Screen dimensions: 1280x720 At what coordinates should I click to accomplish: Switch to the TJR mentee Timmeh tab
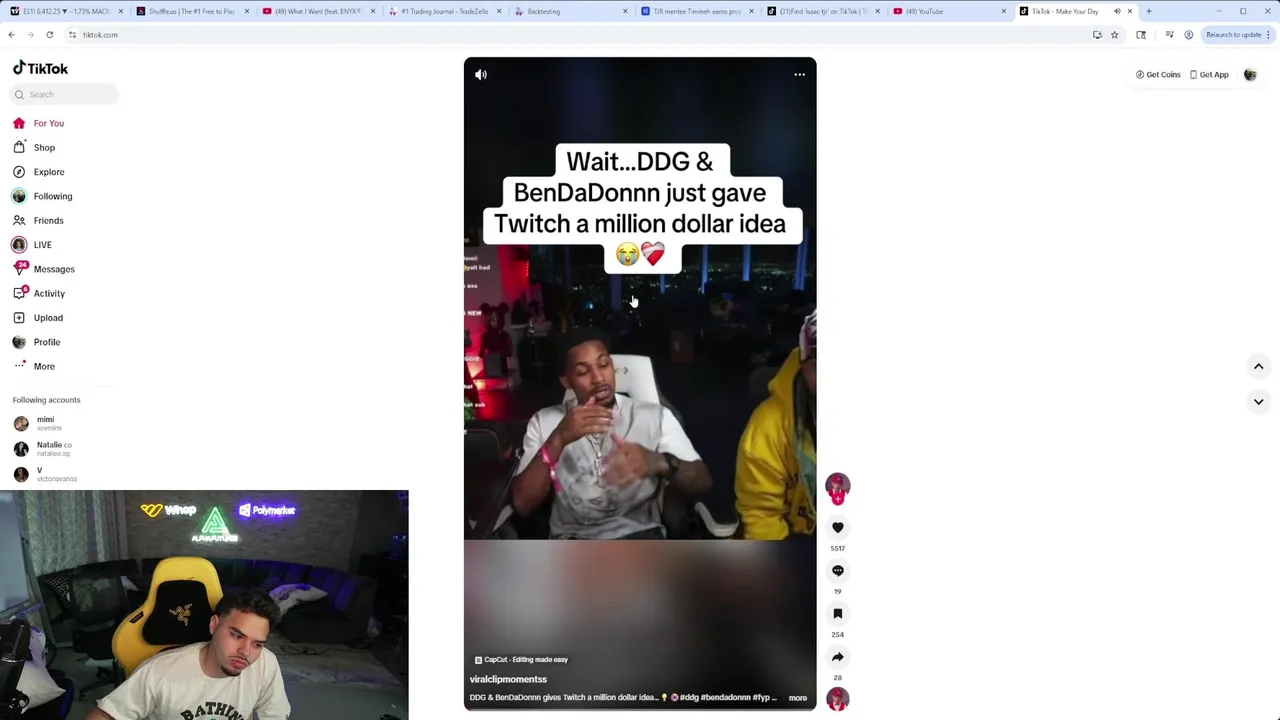(x=696, y=11)
